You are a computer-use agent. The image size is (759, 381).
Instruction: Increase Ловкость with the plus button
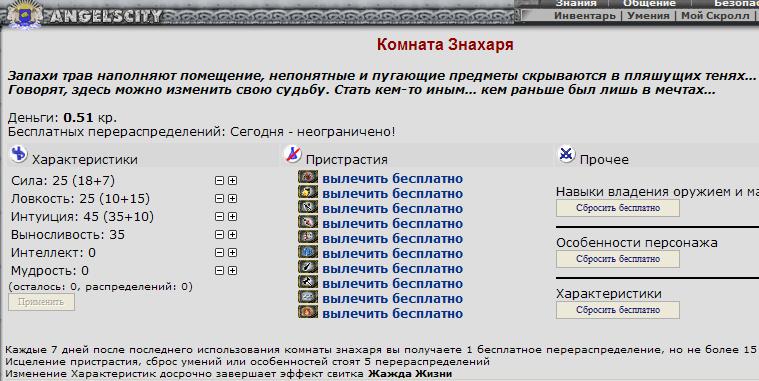232,198
